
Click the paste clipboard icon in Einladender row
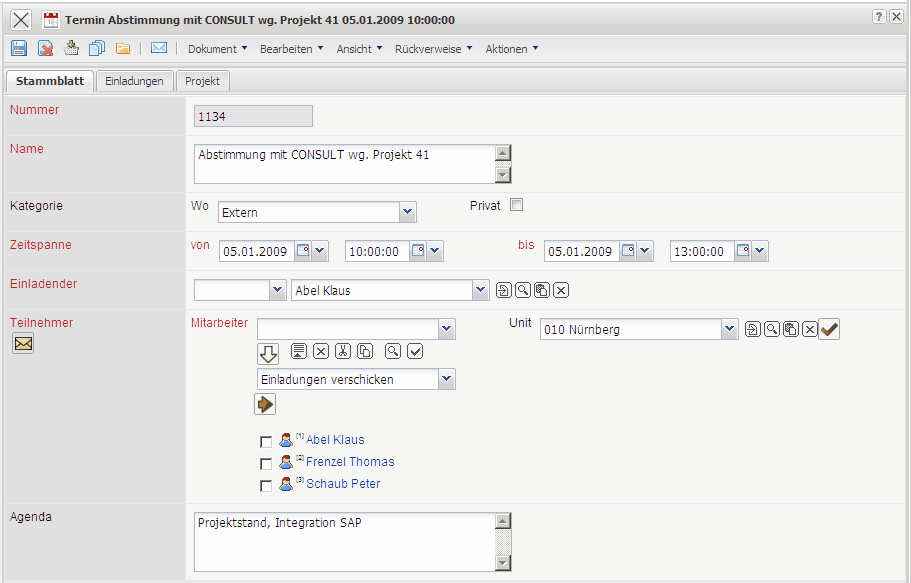pyautogui.click(x=541, y=290)
